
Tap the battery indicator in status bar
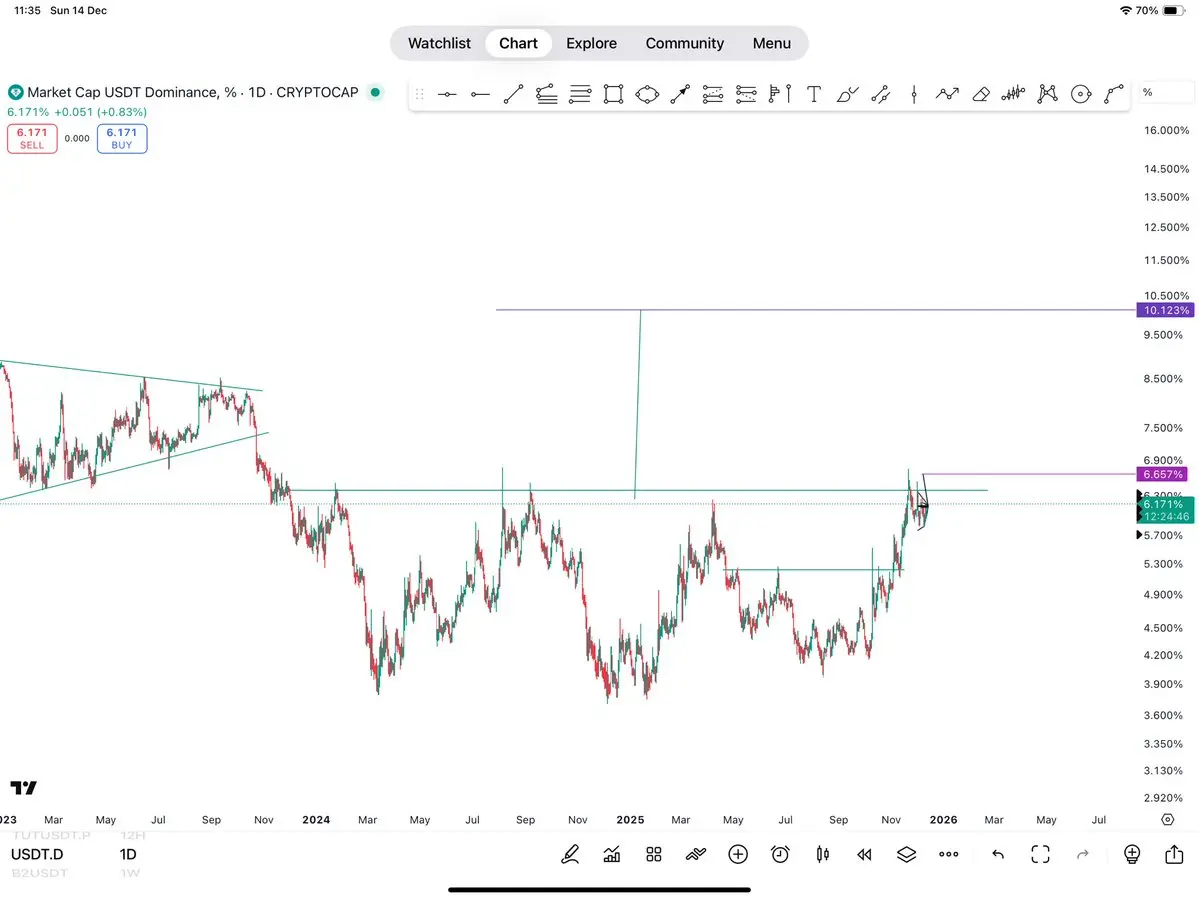[1174, 11]
